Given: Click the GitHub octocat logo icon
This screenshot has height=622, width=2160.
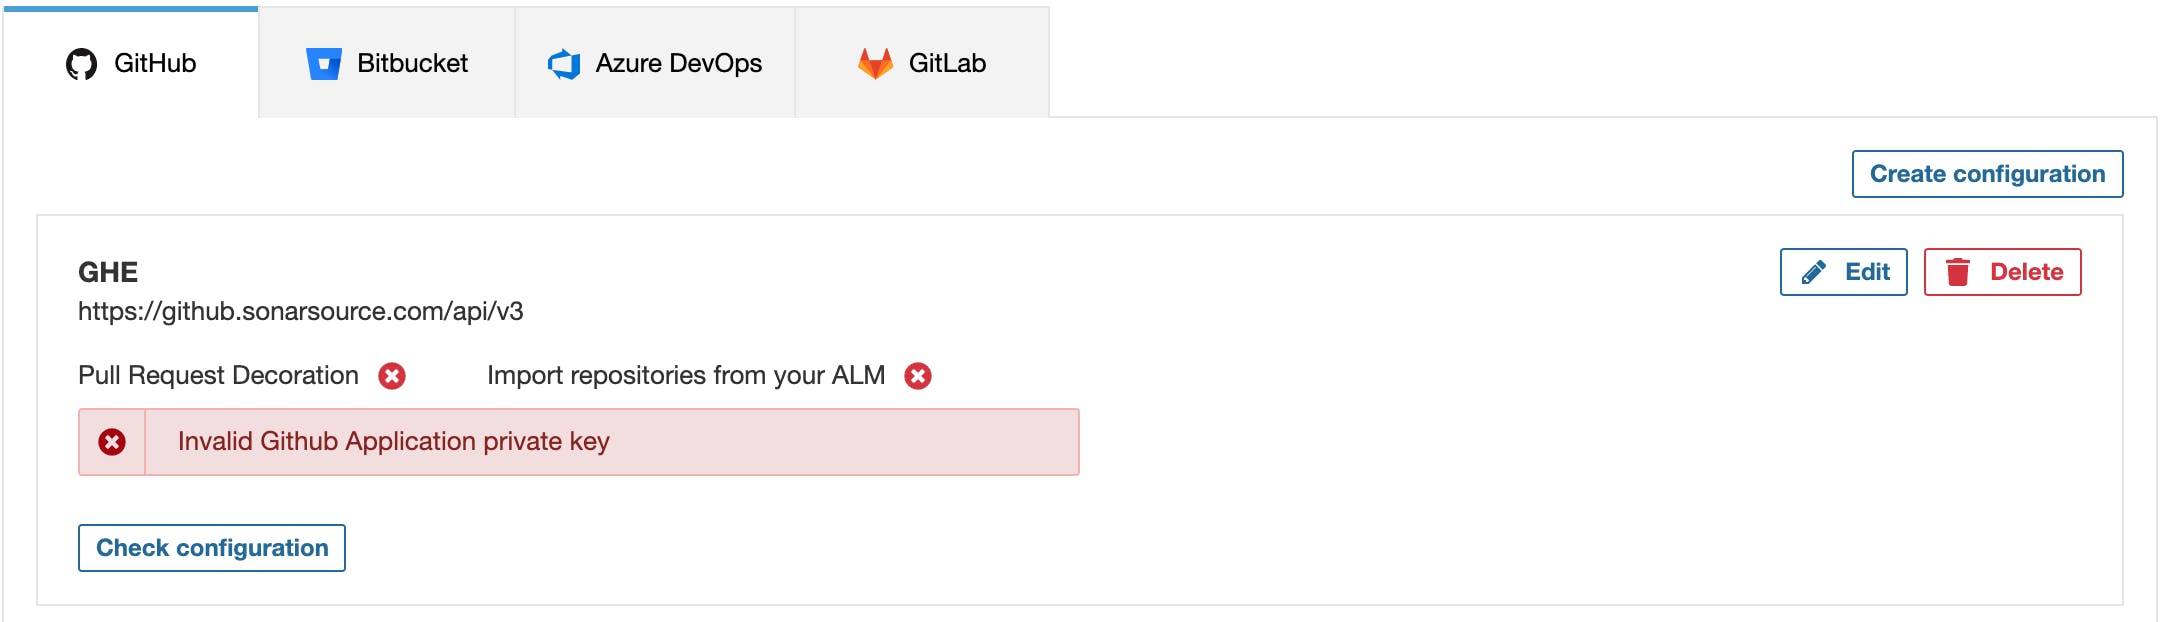Looking at the screenshot, I should click(81, 64).
